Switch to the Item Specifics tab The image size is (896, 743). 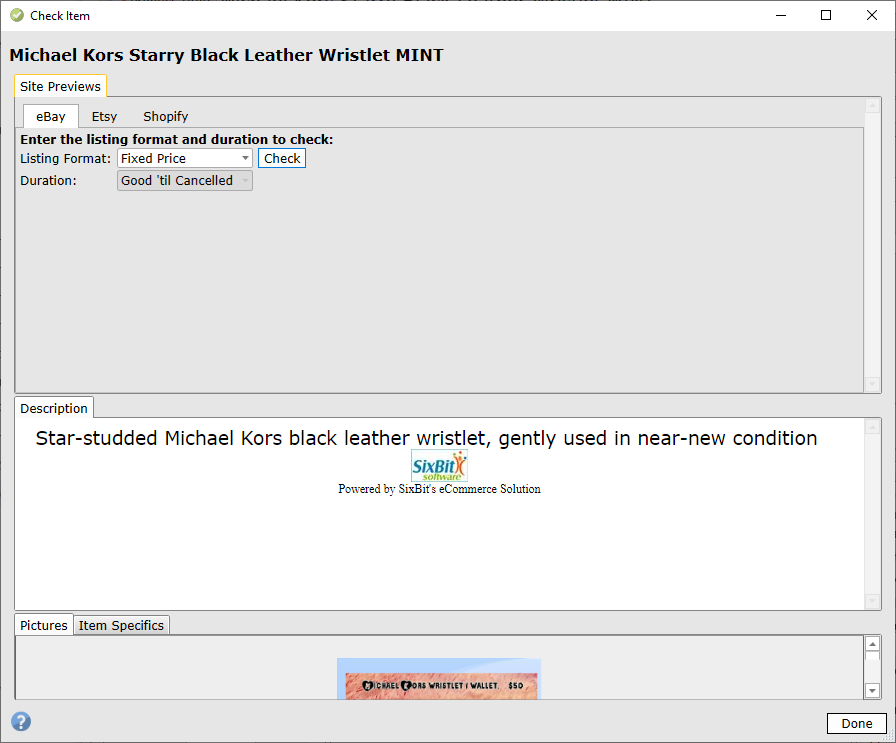point(121,625)
